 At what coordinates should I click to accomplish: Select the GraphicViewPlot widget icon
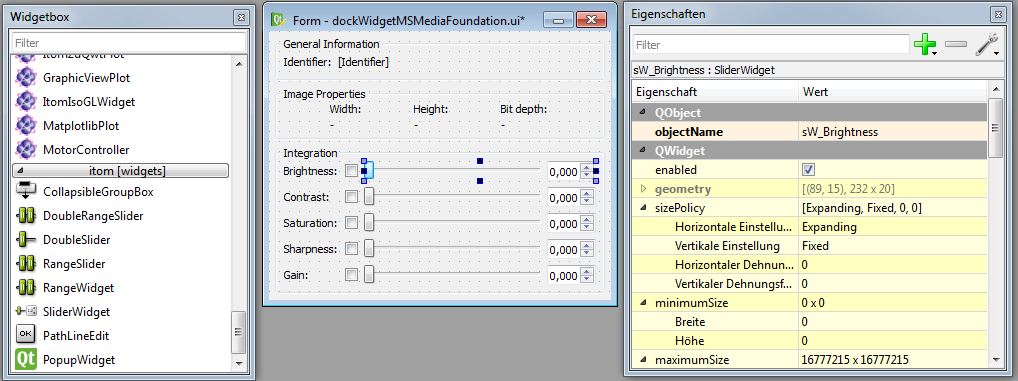coord(25,77)
